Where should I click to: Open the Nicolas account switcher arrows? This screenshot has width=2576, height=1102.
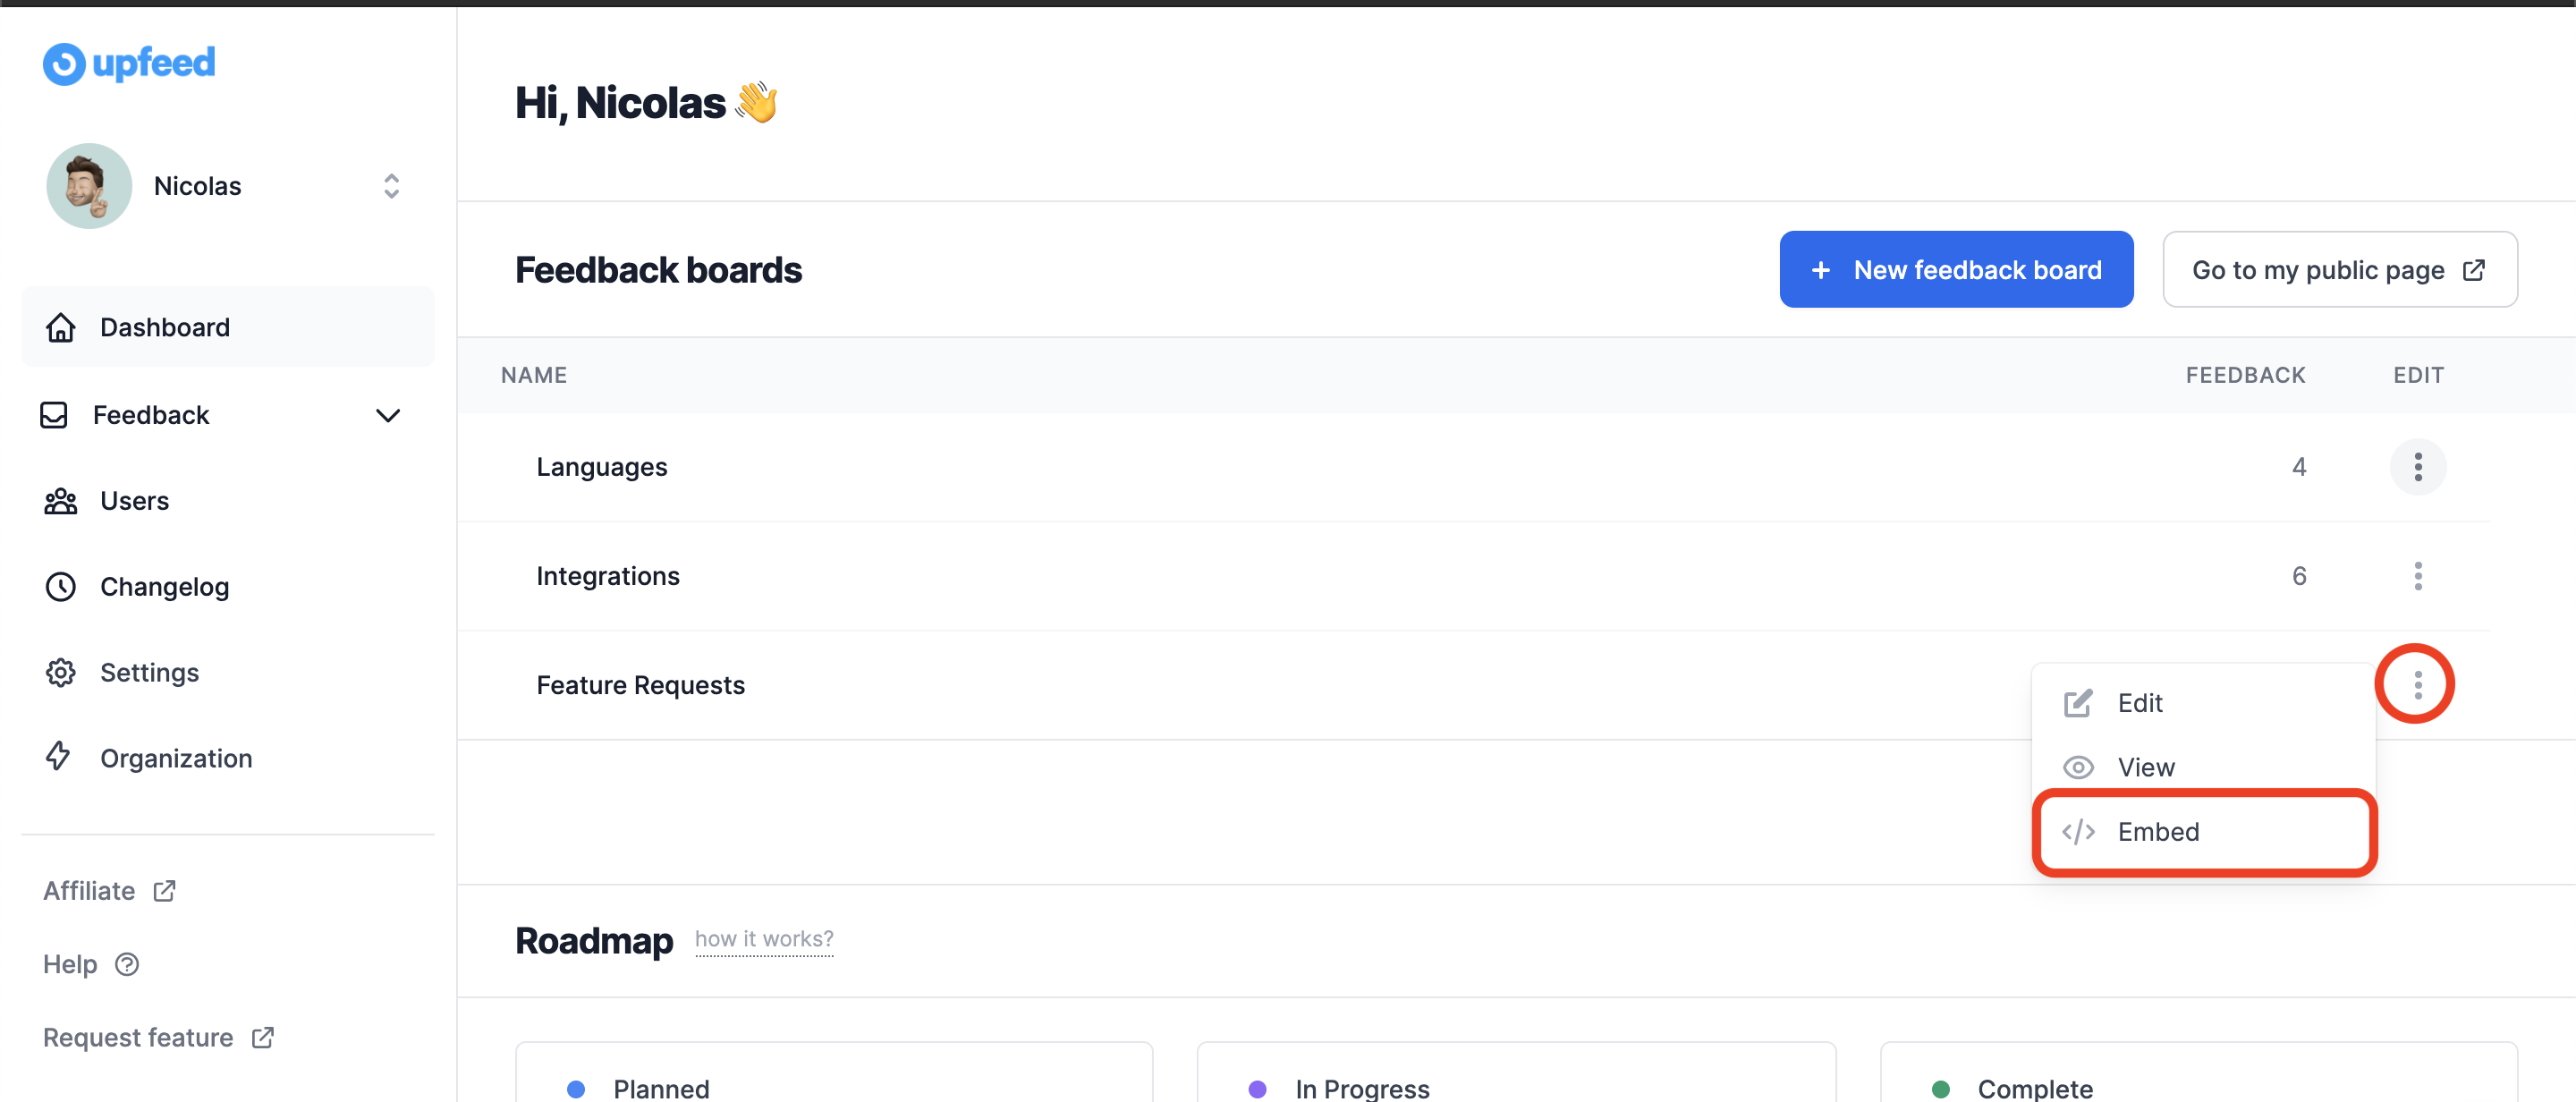click(391, 186)
